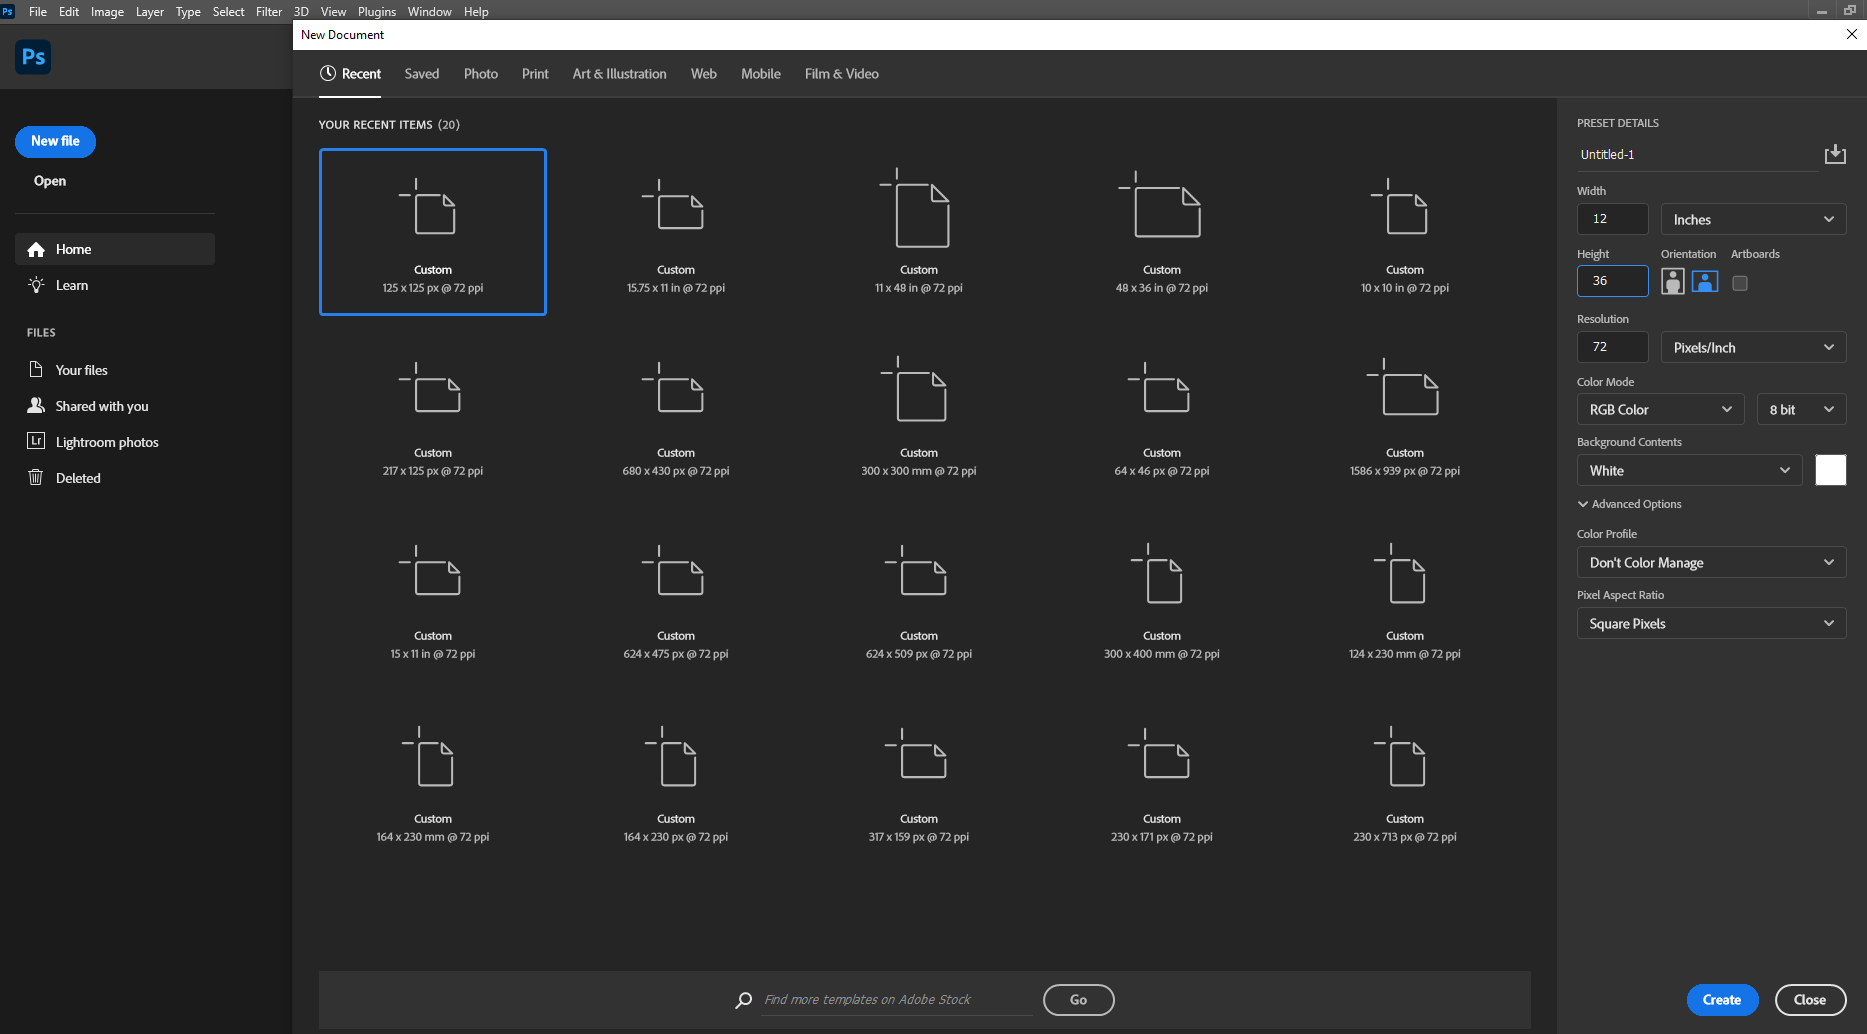Screen dimensions: 1867x1034
Task: Switch to the Art & Illustration tab
Action: (619, 74)
